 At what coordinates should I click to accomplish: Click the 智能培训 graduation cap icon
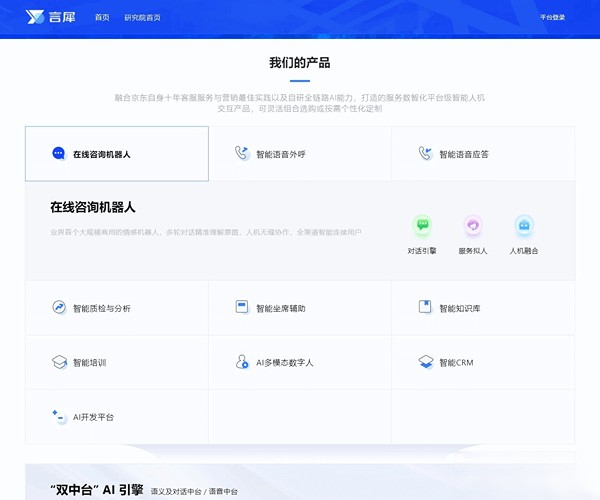59,362
